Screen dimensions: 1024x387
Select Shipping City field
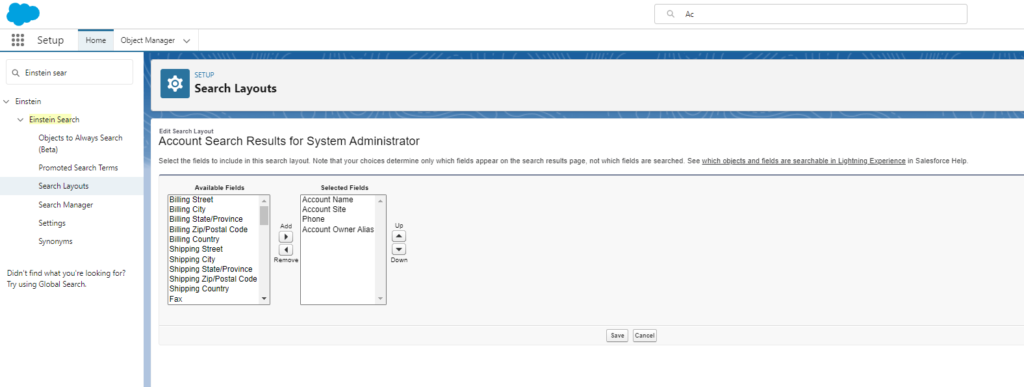(192, 259)
